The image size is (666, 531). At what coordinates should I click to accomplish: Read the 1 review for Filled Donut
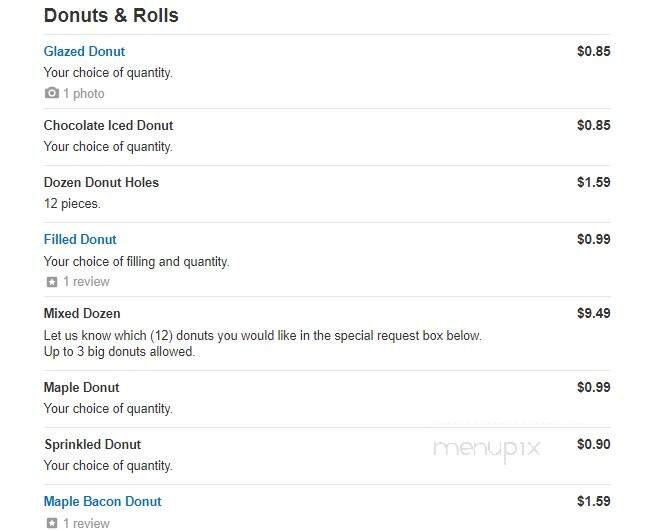click(86, 282)
